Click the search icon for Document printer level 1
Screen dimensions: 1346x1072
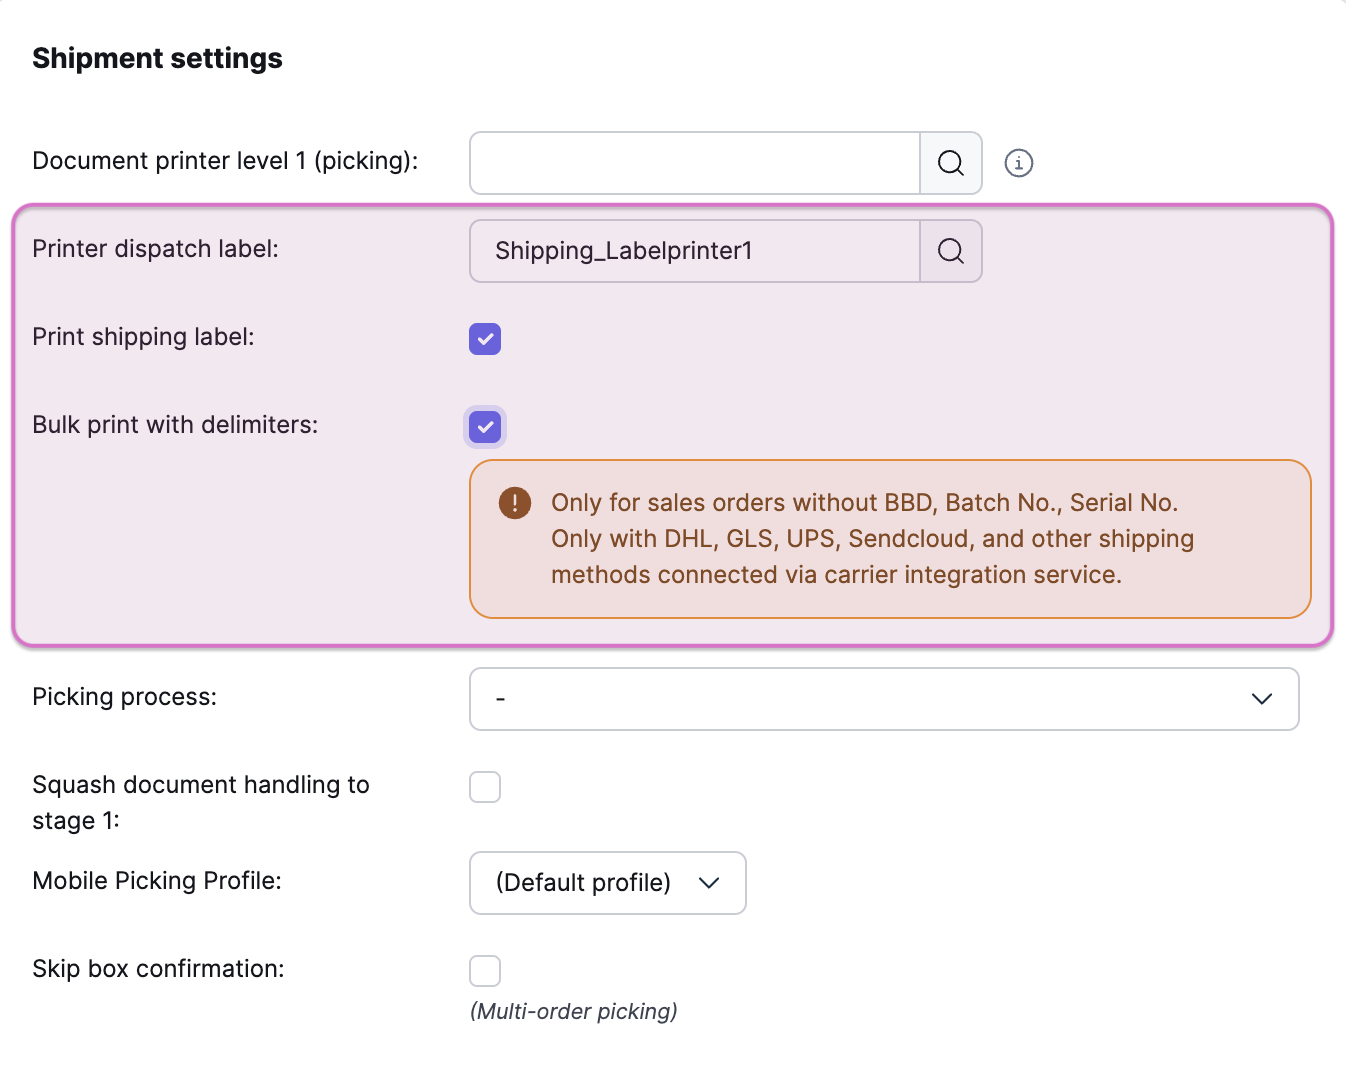[950, 163]
